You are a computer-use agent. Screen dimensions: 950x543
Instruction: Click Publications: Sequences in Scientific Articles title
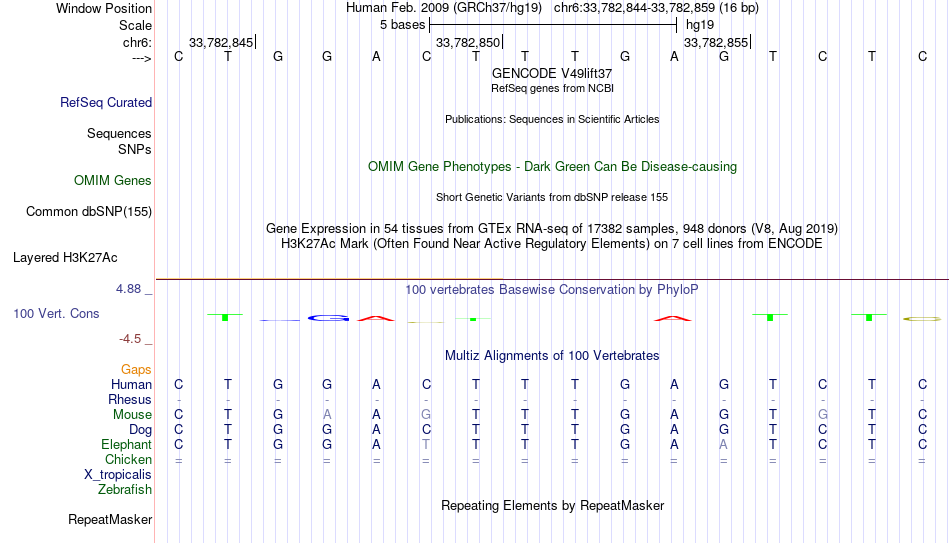(552, 119)
